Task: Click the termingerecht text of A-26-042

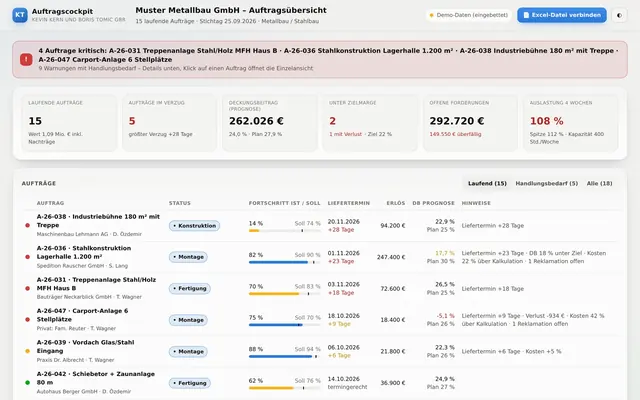Action: click(347, 387)
